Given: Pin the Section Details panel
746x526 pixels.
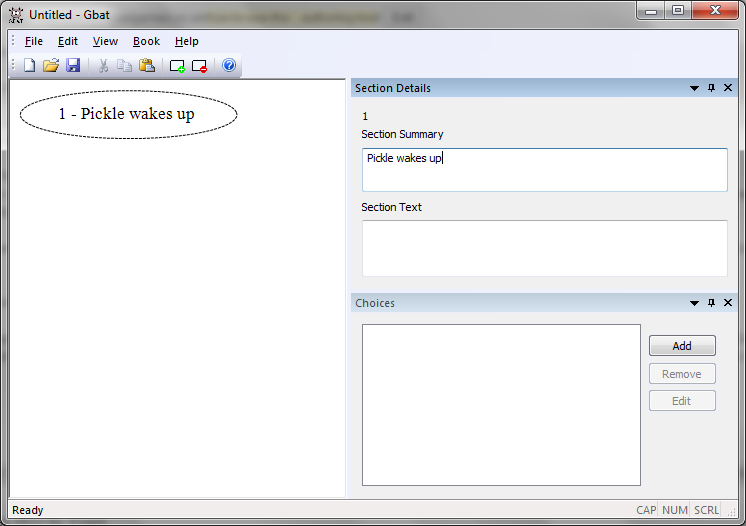Looking at the screenshot, I should pyautogui.click(x=711, y=88).
